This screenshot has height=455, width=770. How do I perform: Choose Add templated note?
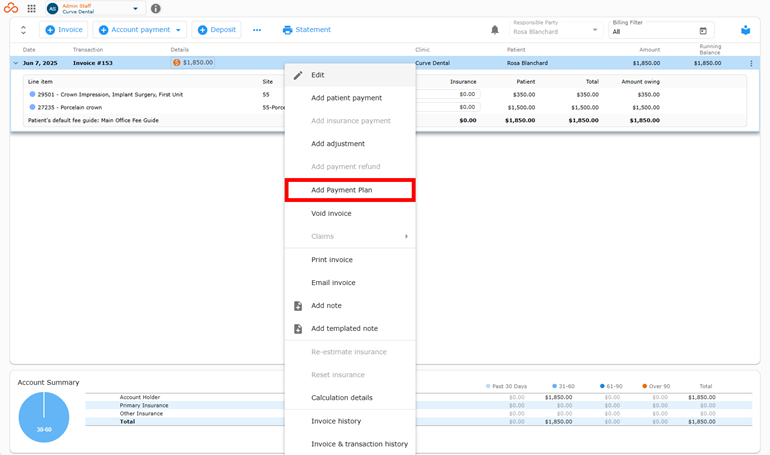[350, 328]
